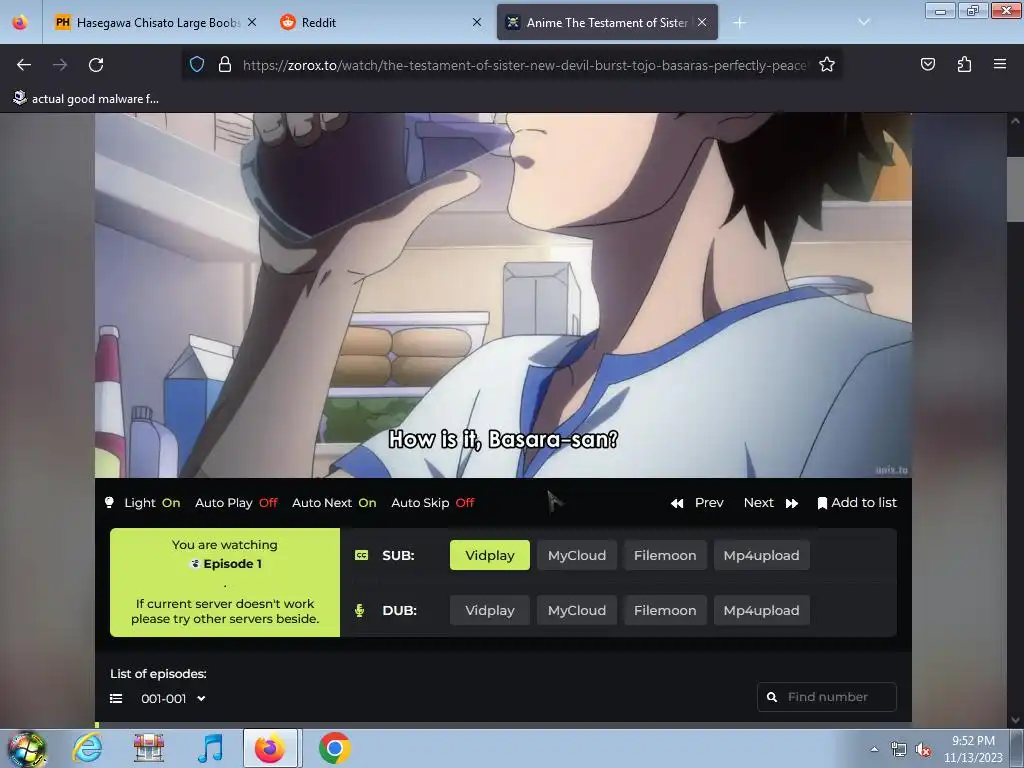
Task: Select SUB Mp4upload server
Action: pyautogui.click(x=761, y=555)
